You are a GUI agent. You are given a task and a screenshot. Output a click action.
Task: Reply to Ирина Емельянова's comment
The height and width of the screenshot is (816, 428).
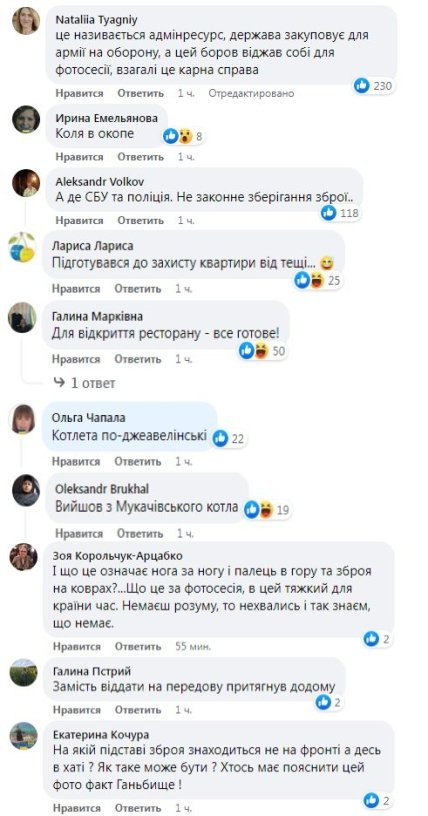click(x=141, y=156)
